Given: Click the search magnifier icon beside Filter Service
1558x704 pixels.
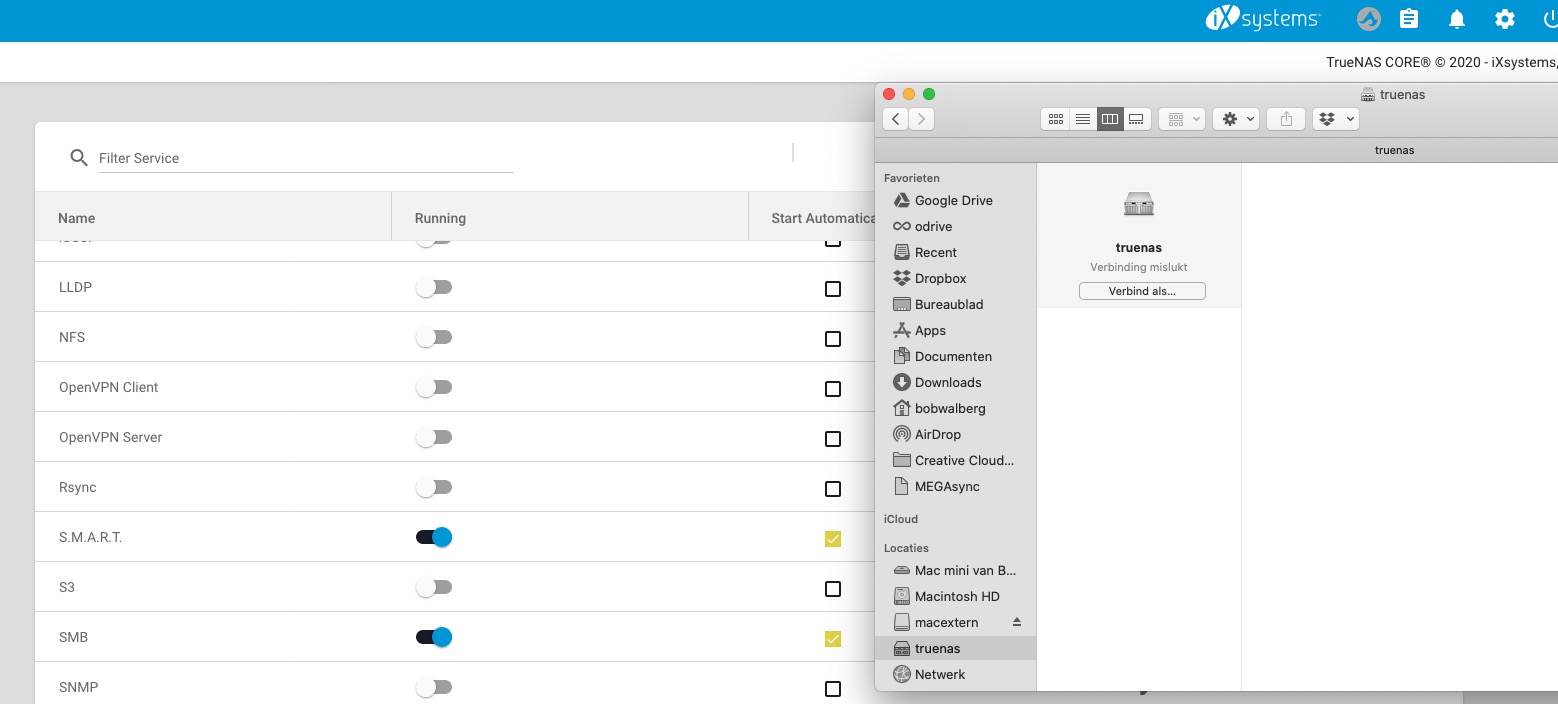Looking at the screenshot, I should 79,158.
